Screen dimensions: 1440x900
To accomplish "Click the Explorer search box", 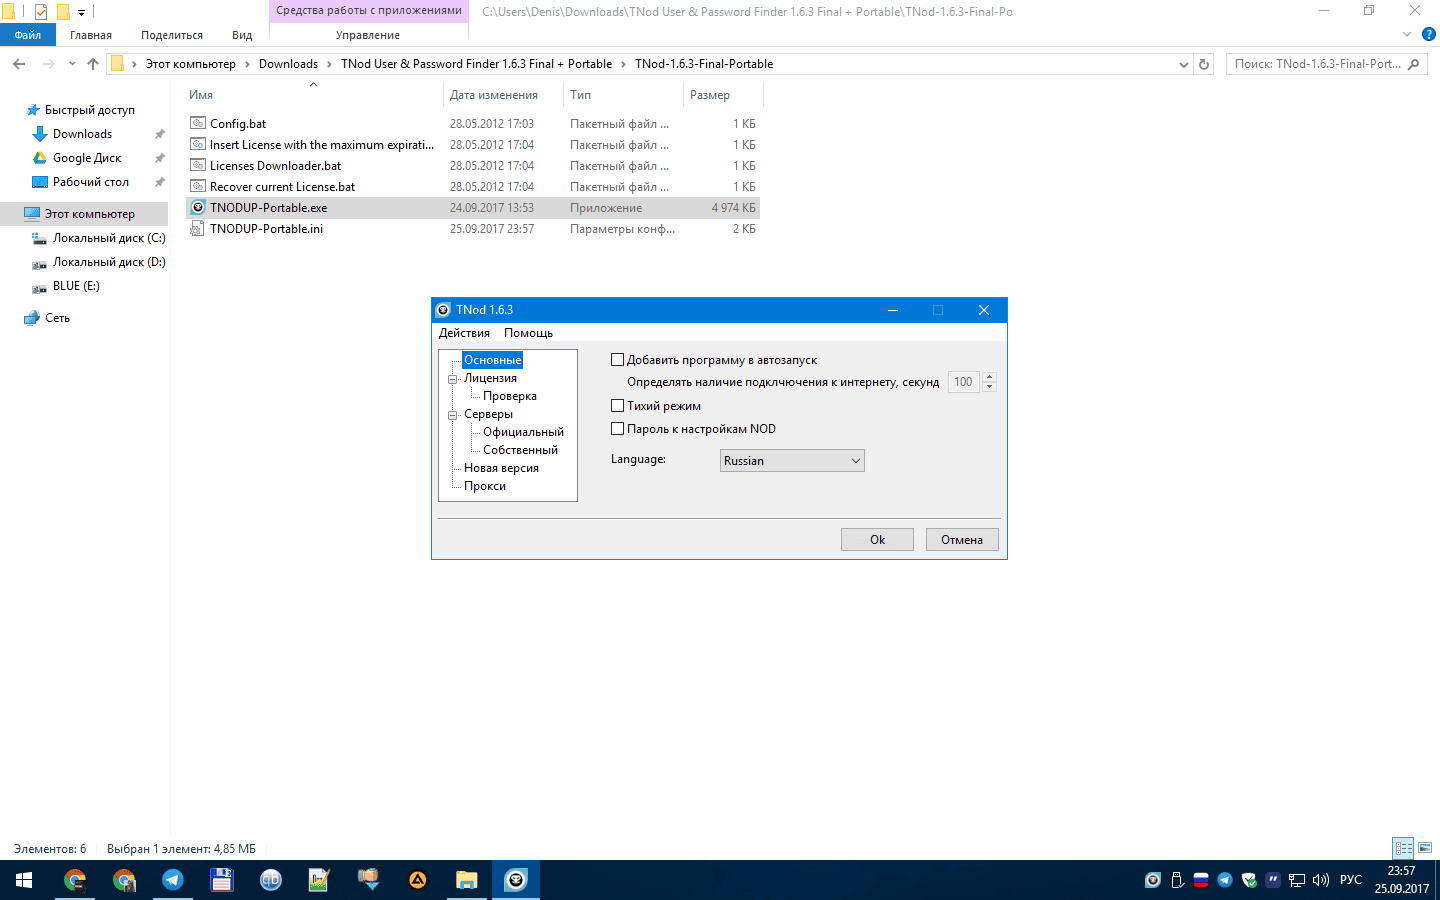I will pyautogui.click(x=1326, y=64).
